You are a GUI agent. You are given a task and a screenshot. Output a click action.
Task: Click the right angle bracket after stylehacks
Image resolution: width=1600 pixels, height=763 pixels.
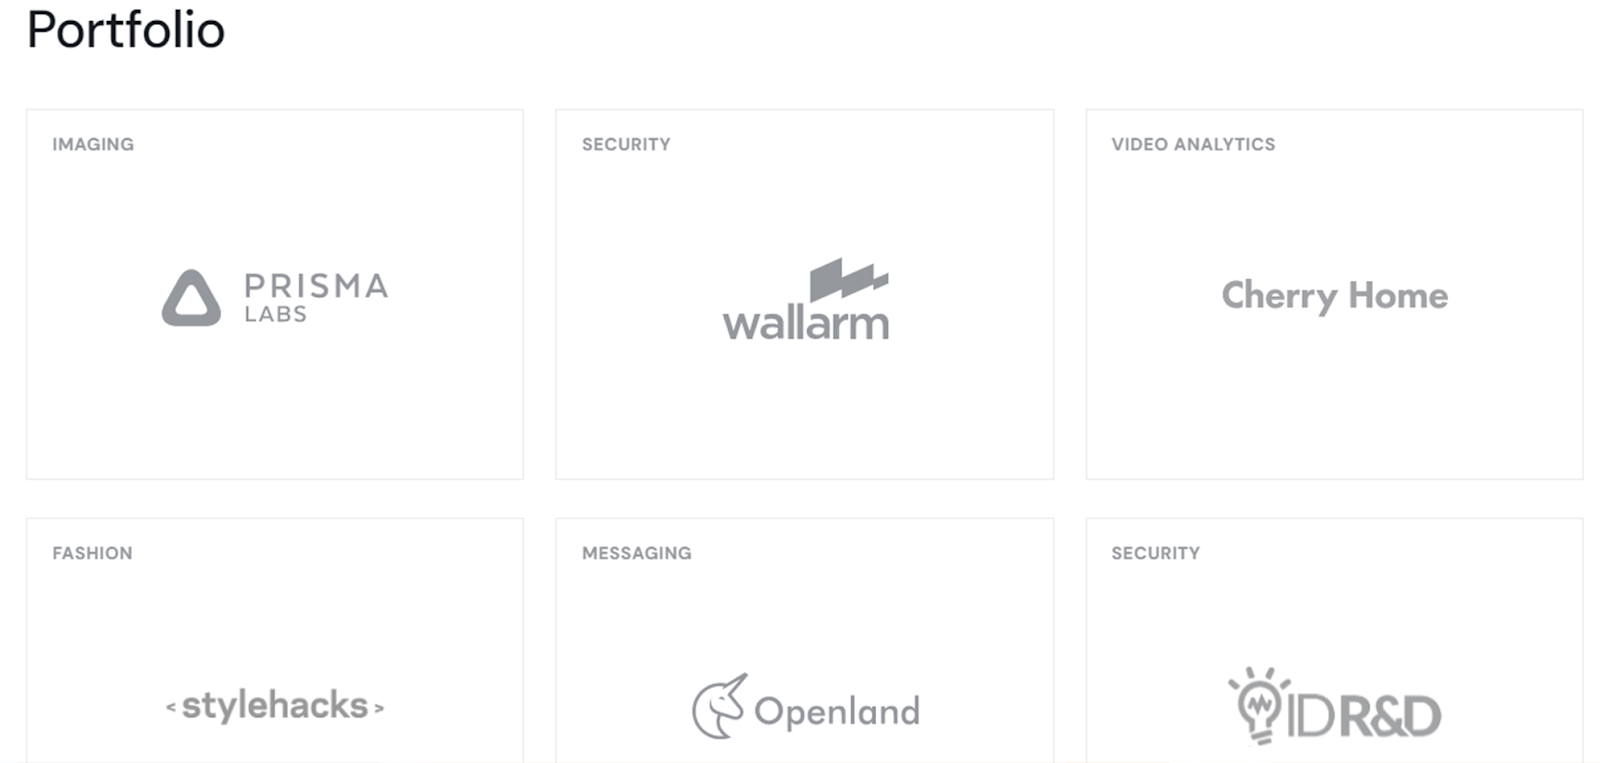click(379, 708)
